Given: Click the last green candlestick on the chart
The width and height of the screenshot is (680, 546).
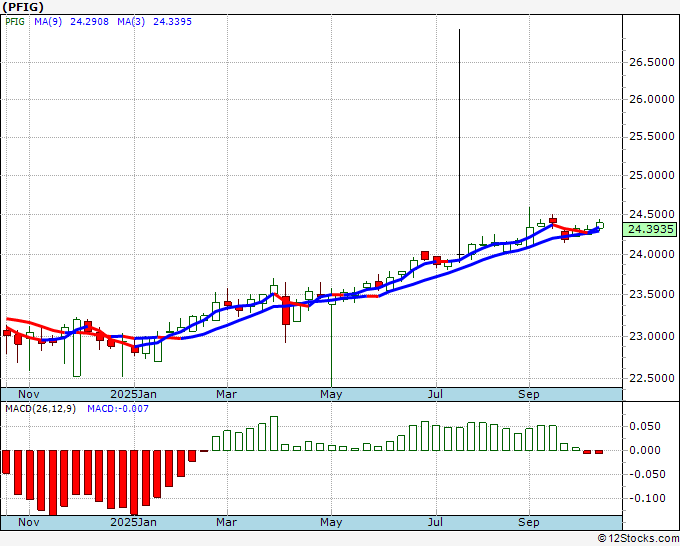Looking at the screenshot, I should [600, 224].
